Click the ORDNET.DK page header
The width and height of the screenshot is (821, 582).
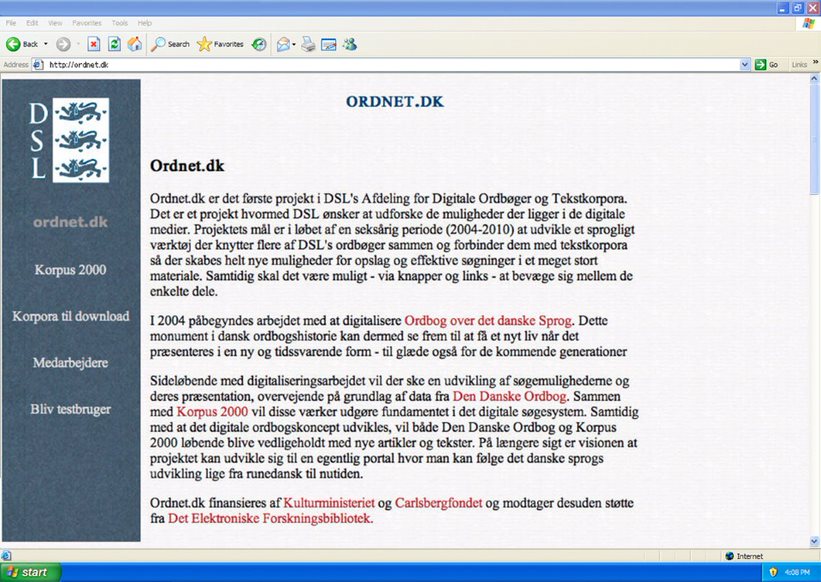coord(395,102)
